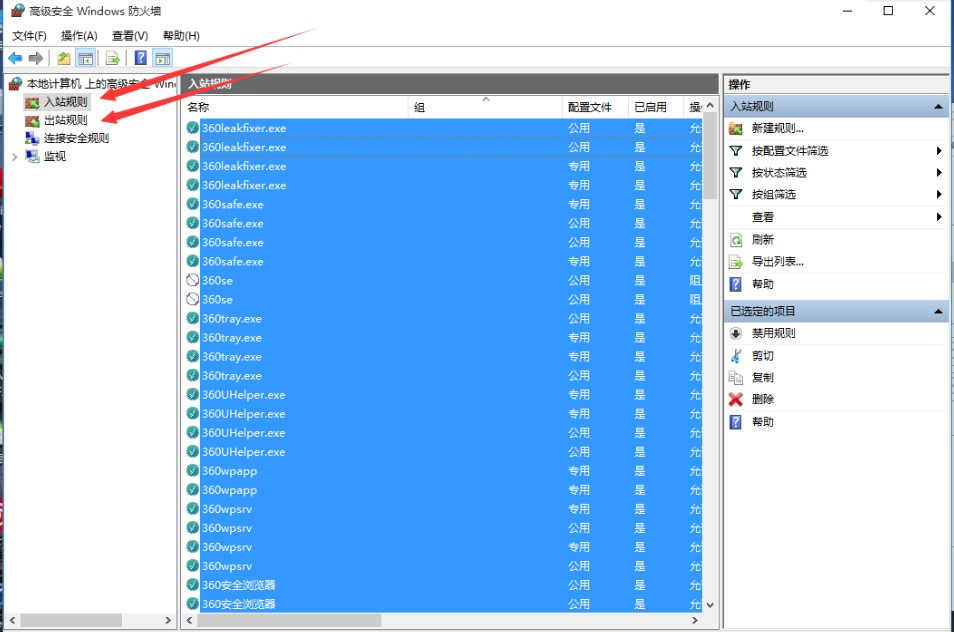Click the firewall app icon in title bar

(x=18, y=10)
